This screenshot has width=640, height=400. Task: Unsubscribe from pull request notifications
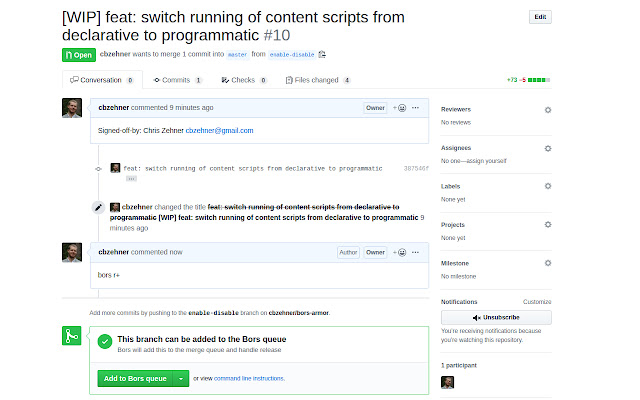(x=496, y=317)
